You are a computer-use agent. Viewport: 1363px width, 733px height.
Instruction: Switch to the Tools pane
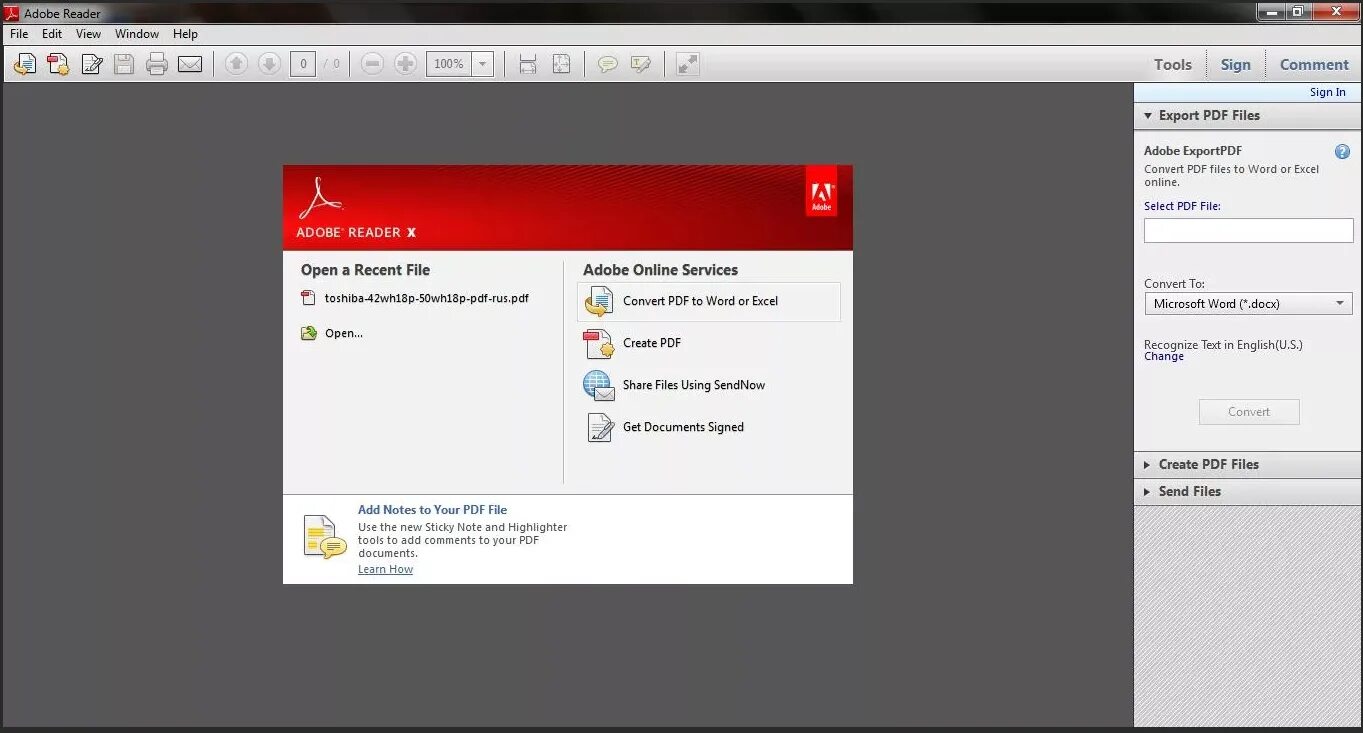coord(1173,64)
